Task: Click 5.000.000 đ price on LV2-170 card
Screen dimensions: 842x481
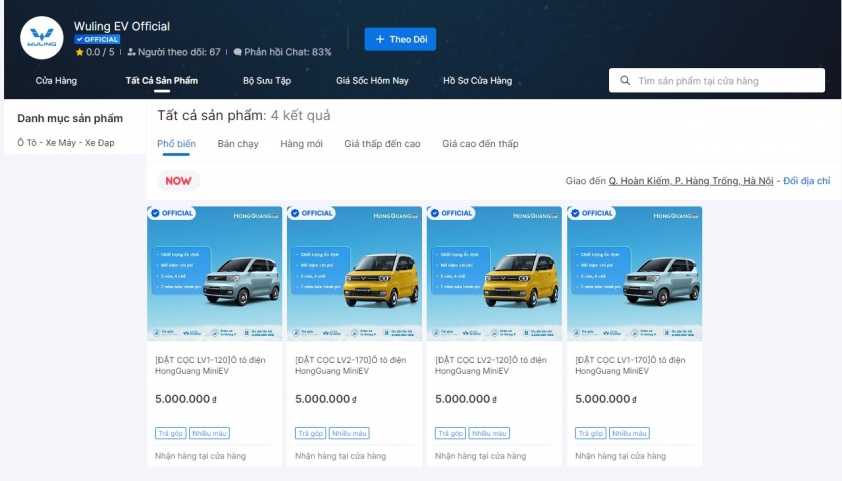Action: (326, 399)
